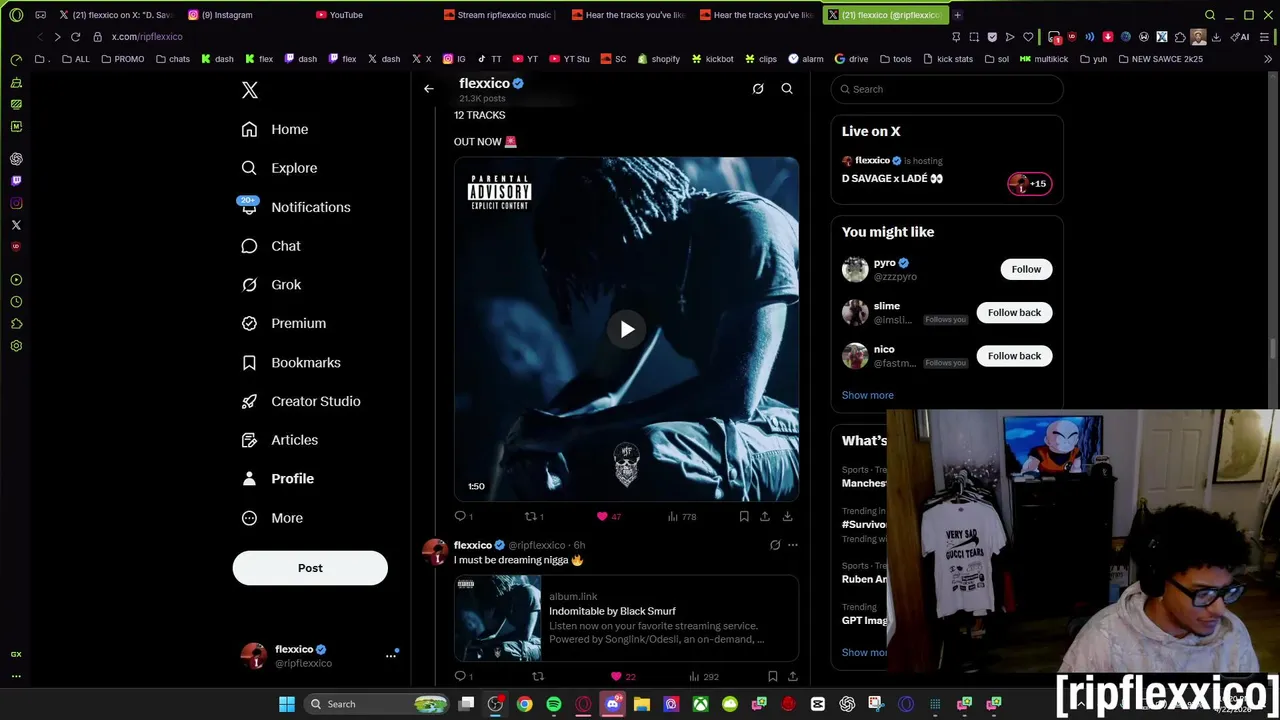Open the tools bookmarks folder
Viewport: 1280px width, 720px height.
coord(895,59)
